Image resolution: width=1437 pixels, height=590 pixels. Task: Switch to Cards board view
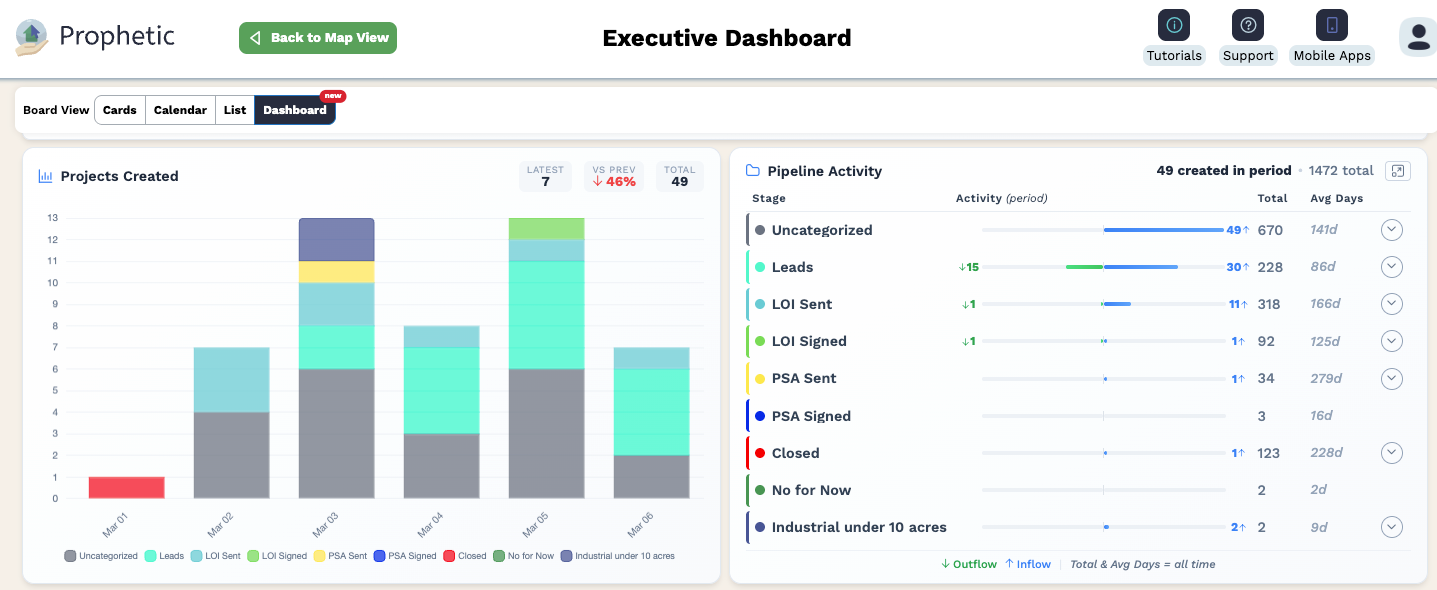[120, 110]
